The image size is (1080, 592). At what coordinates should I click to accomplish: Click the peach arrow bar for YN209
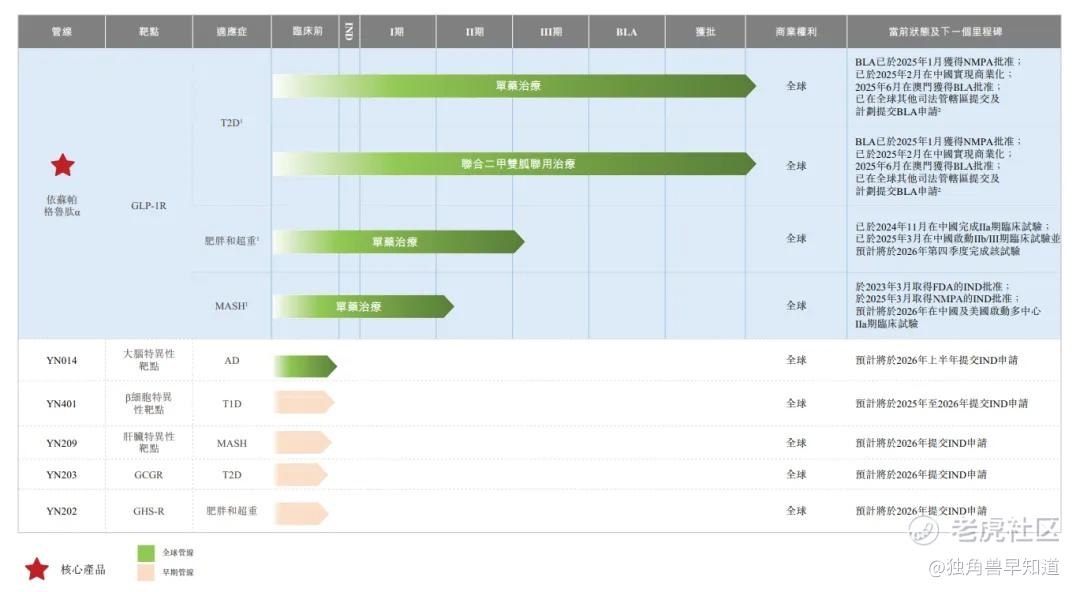[x=302, y=442]
